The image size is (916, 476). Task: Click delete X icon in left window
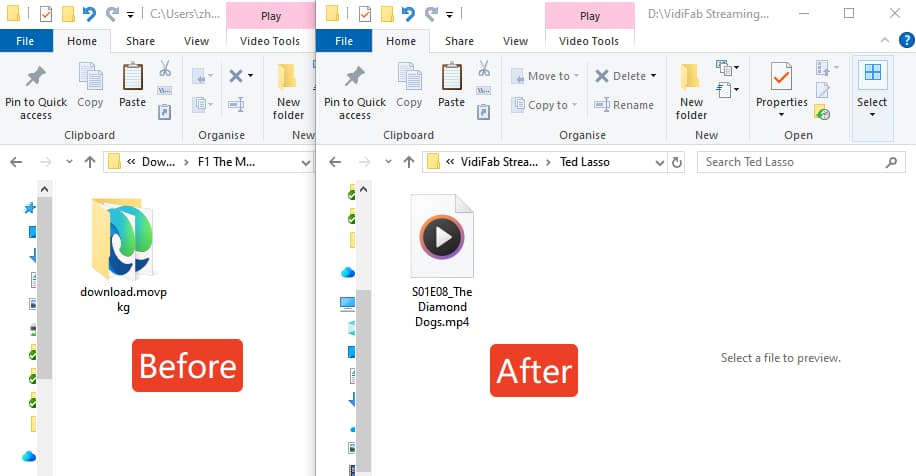(236, 76)
